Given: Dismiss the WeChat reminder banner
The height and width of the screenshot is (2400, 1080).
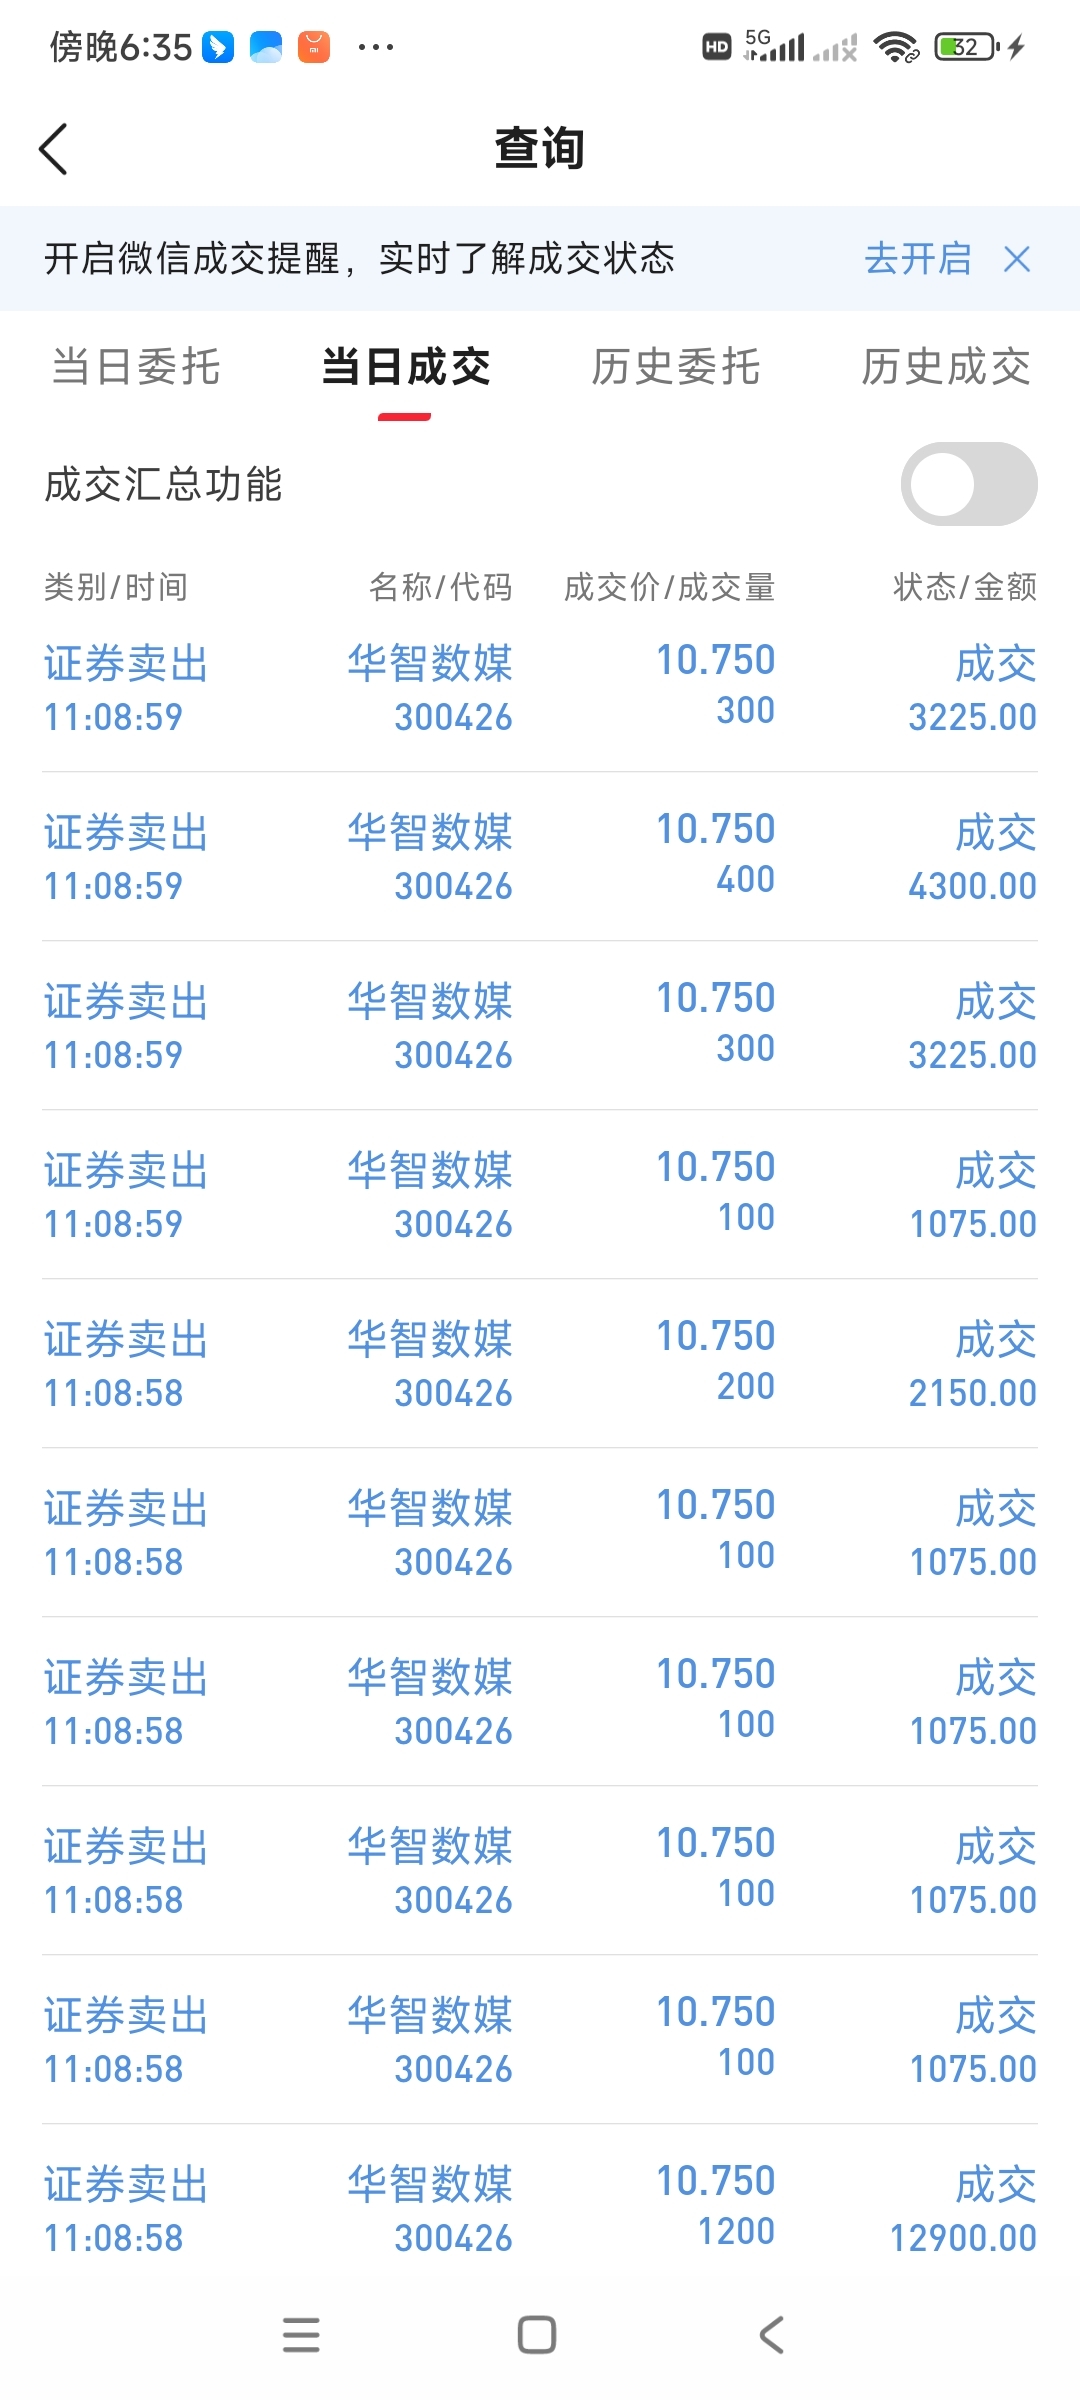Looking at the screenshot, I should tap(1017, 260).
